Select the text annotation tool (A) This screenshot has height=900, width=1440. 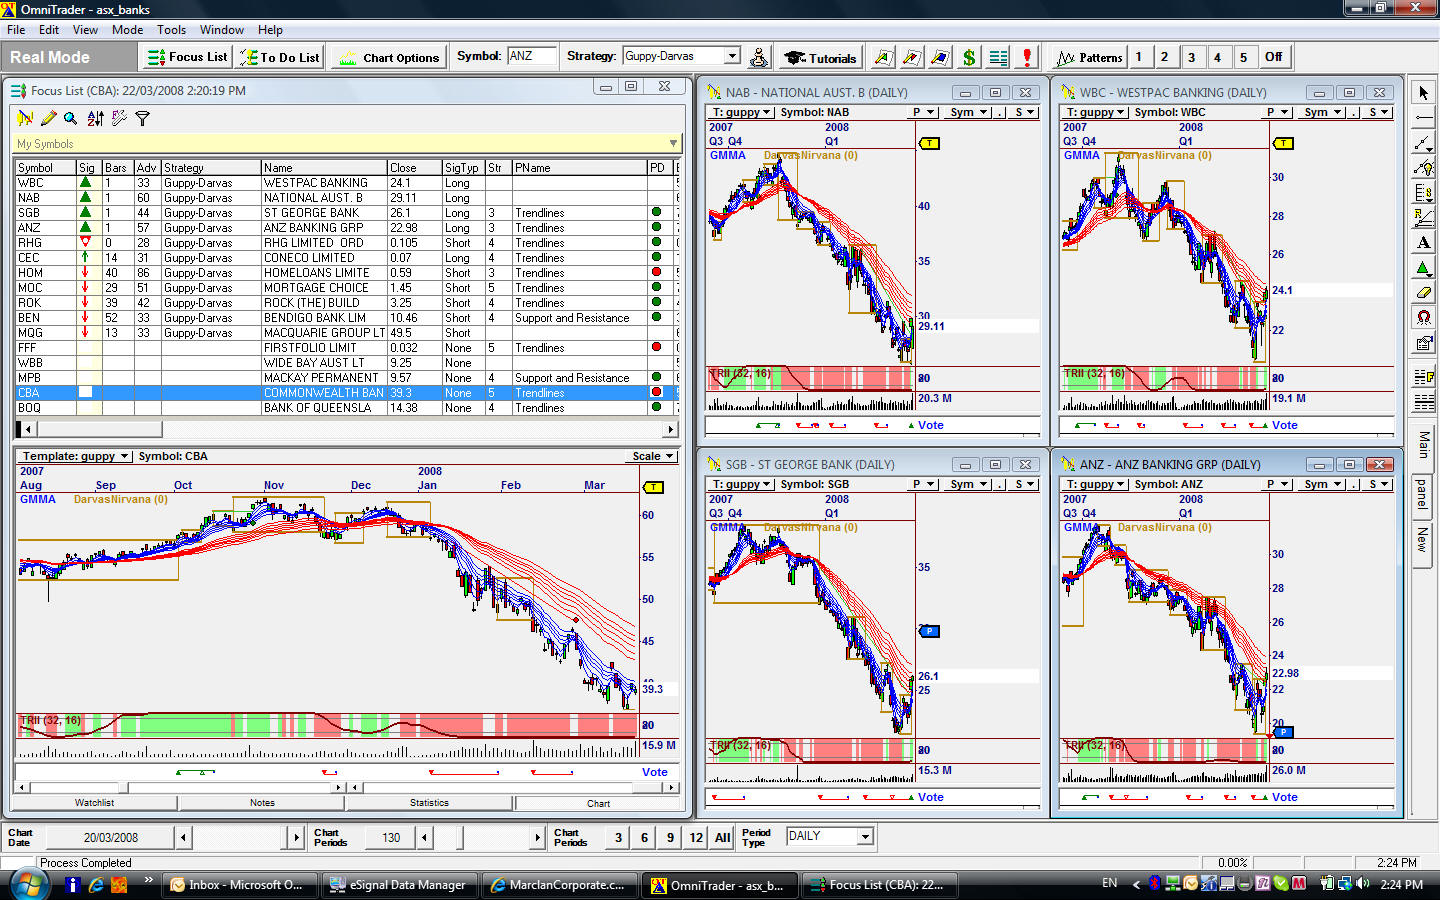pos(1423,242)
